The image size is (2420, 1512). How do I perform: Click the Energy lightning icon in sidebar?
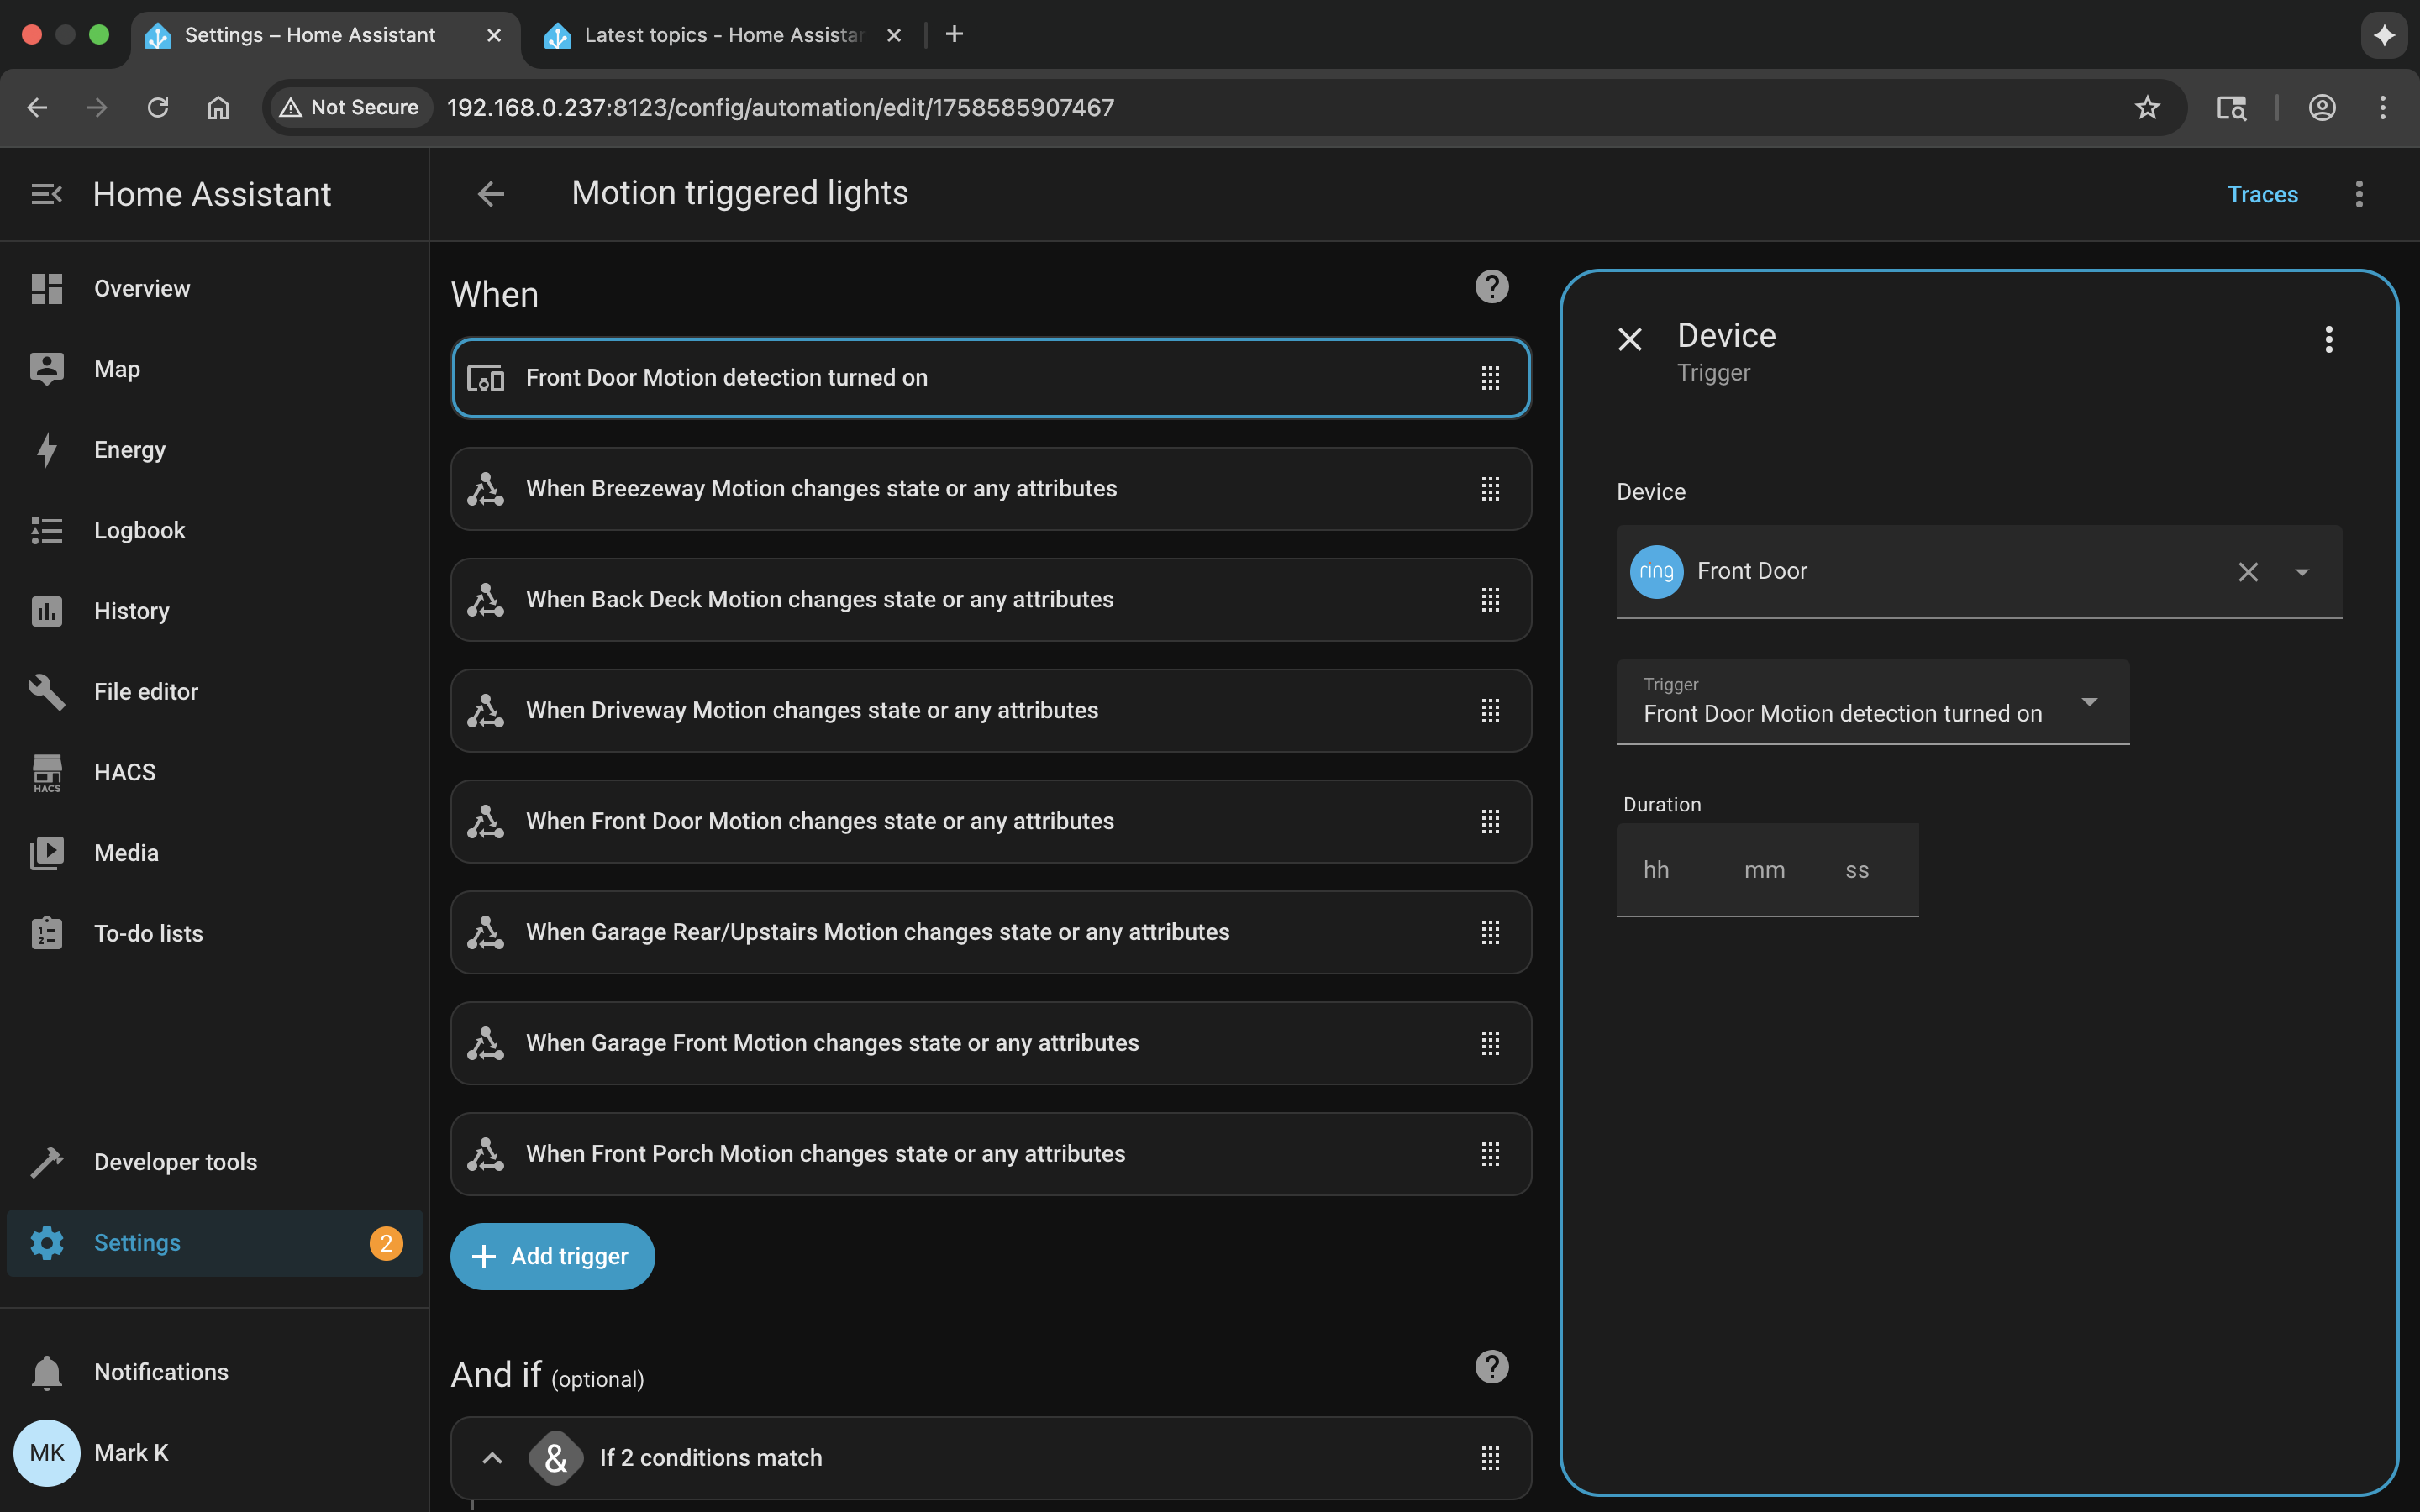(47, 450)
